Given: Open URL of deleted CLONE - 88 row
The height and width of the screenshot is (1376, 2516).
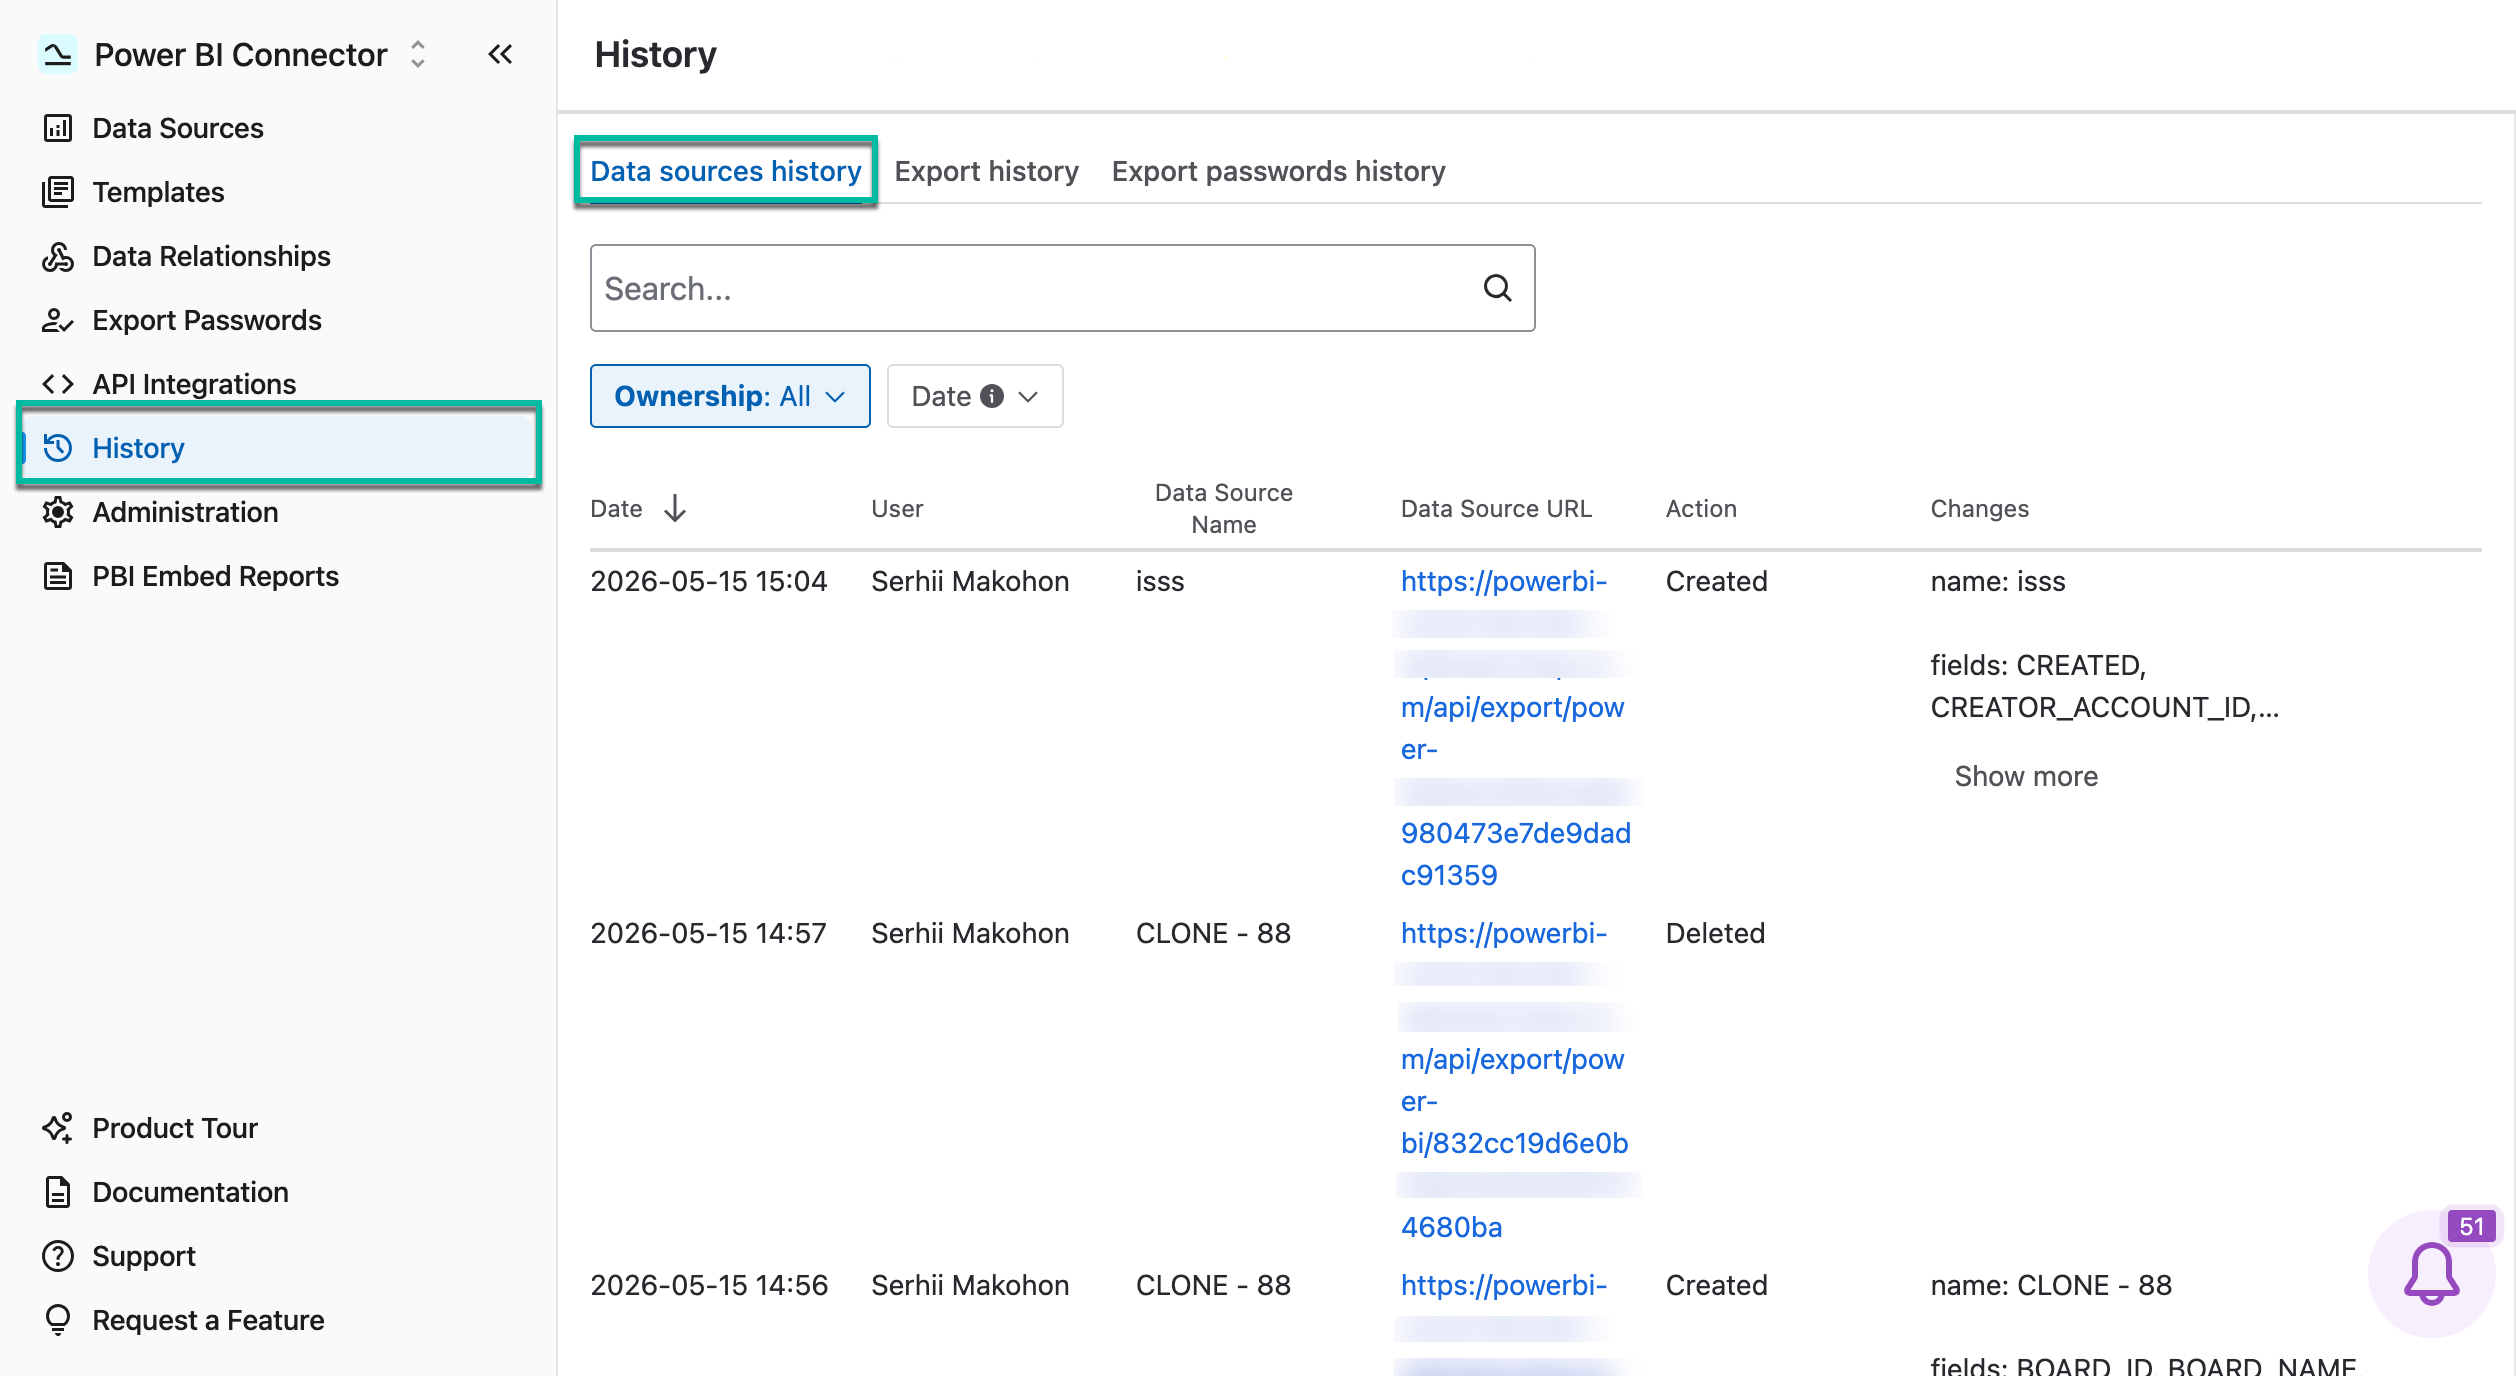Looking at the screenshot, I should (1515, 1079).
